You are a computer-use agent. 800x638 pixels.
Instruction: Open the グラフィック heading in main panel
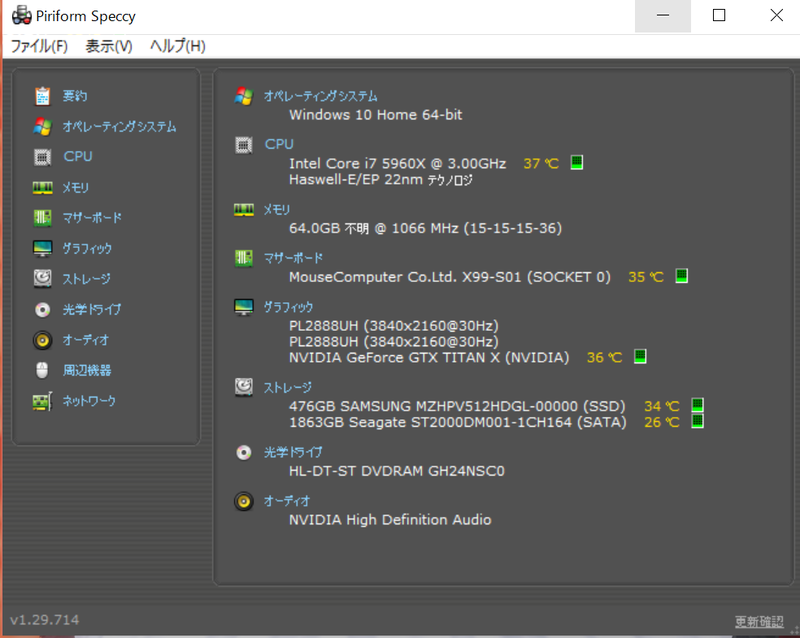point(288,307)
